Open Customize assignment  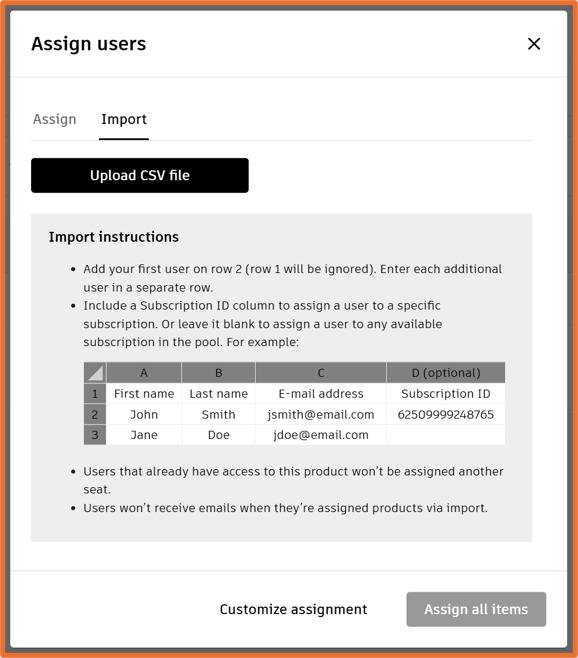pyautogui.click(x=293, y=609)
